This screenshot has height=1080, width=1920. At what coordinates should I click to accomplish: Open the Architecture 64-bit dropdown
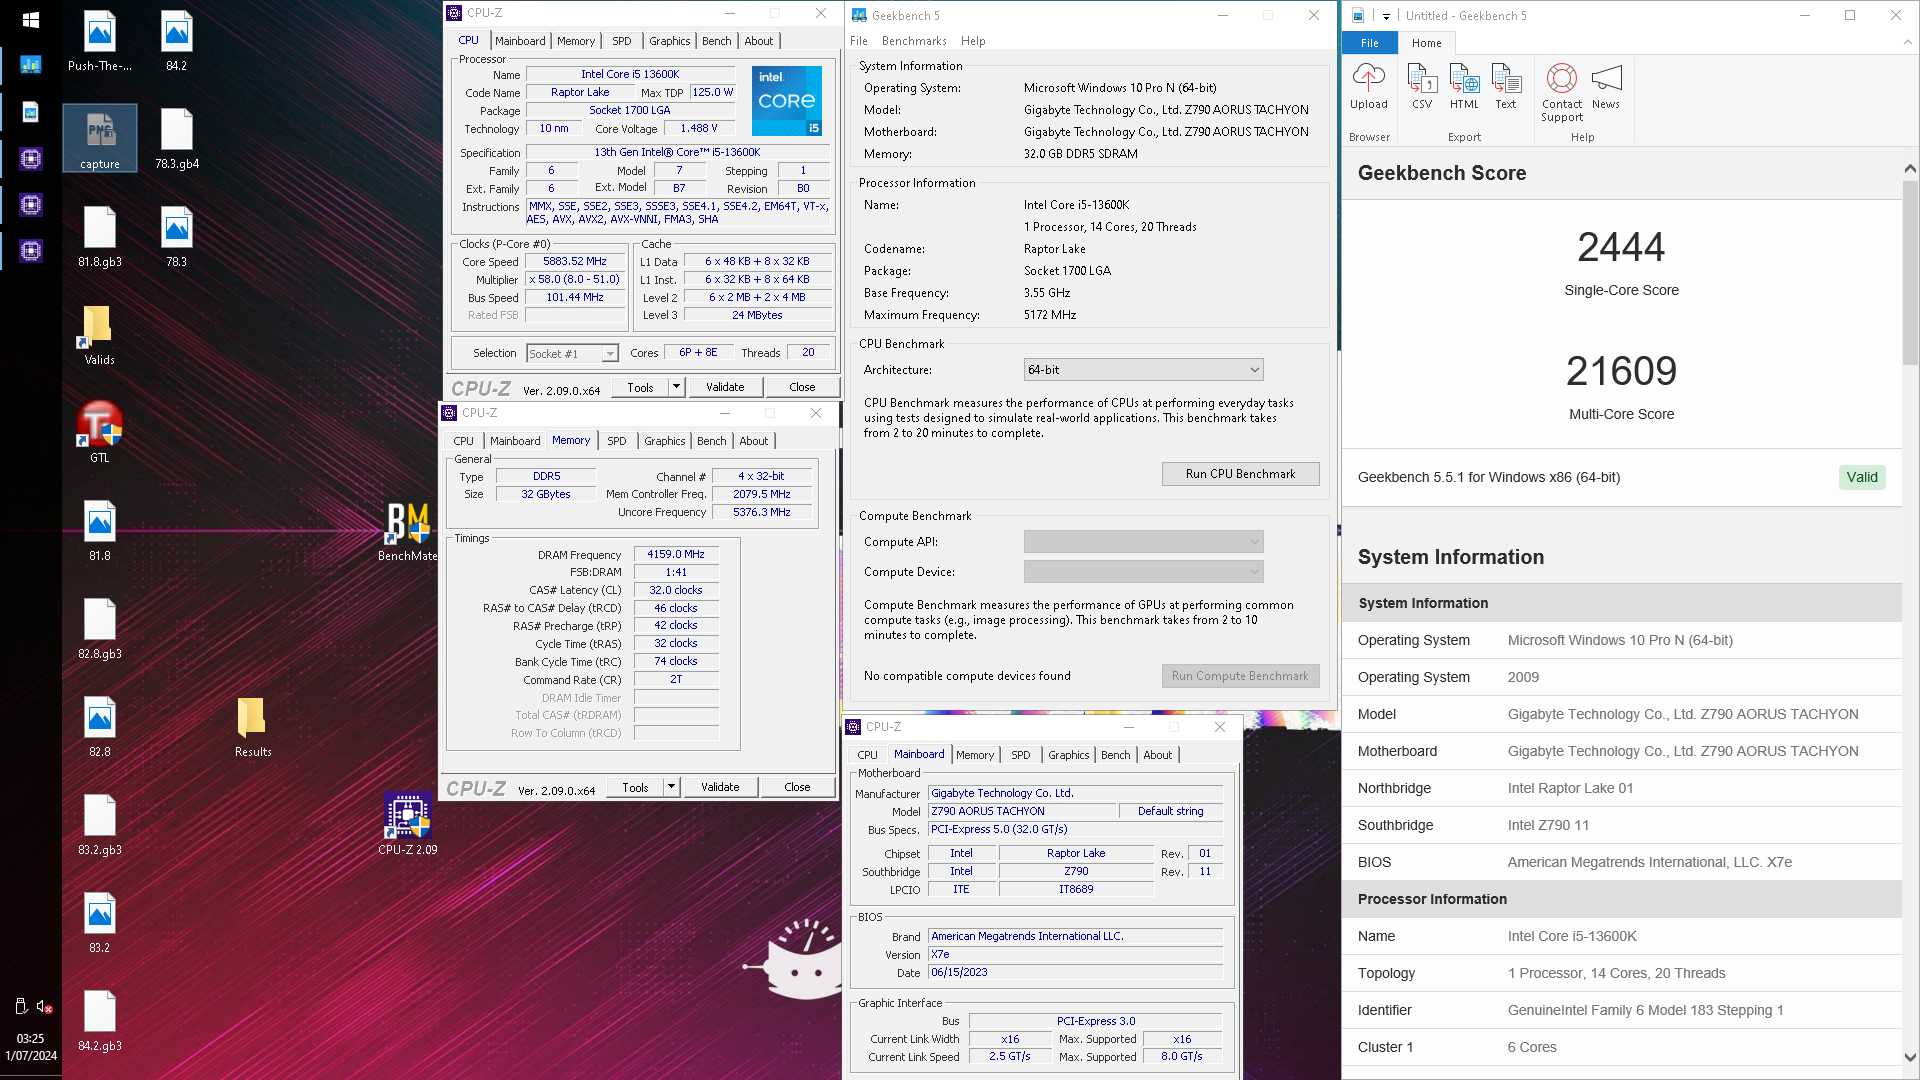tap(1143, 370)
